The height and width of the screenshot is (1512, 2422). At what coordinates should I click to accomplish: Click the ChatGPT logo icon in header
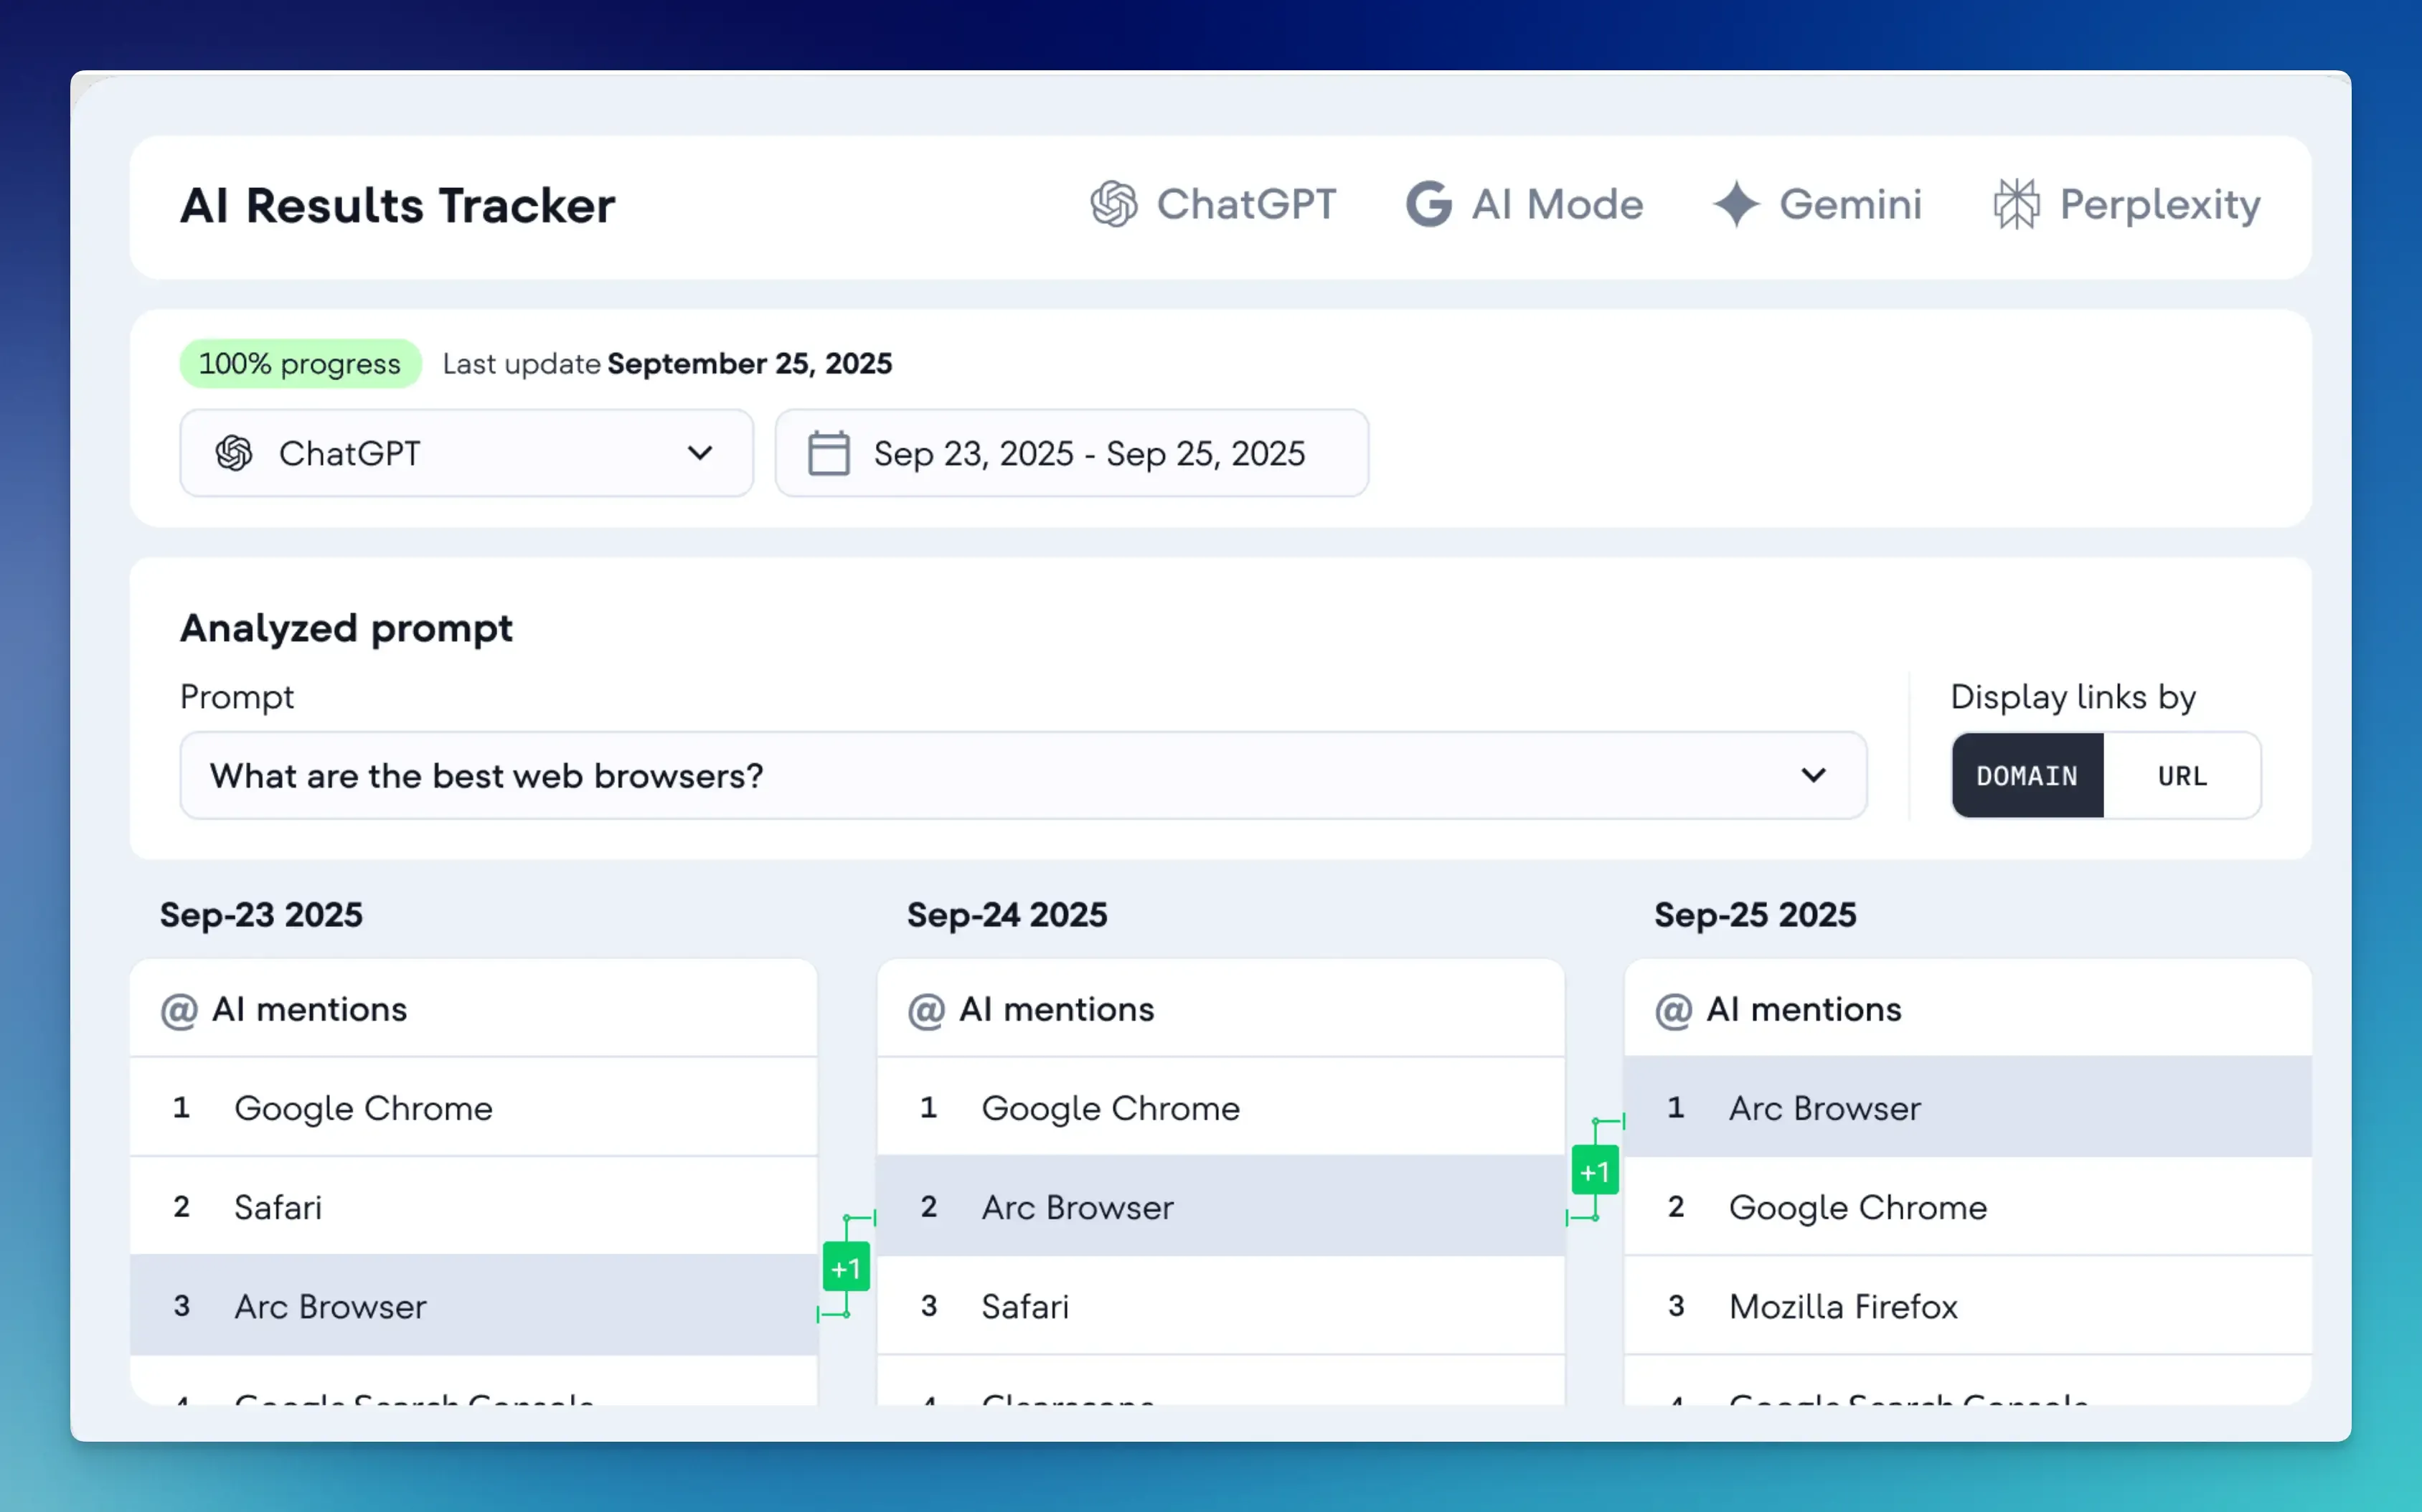tap(1113, 204)
